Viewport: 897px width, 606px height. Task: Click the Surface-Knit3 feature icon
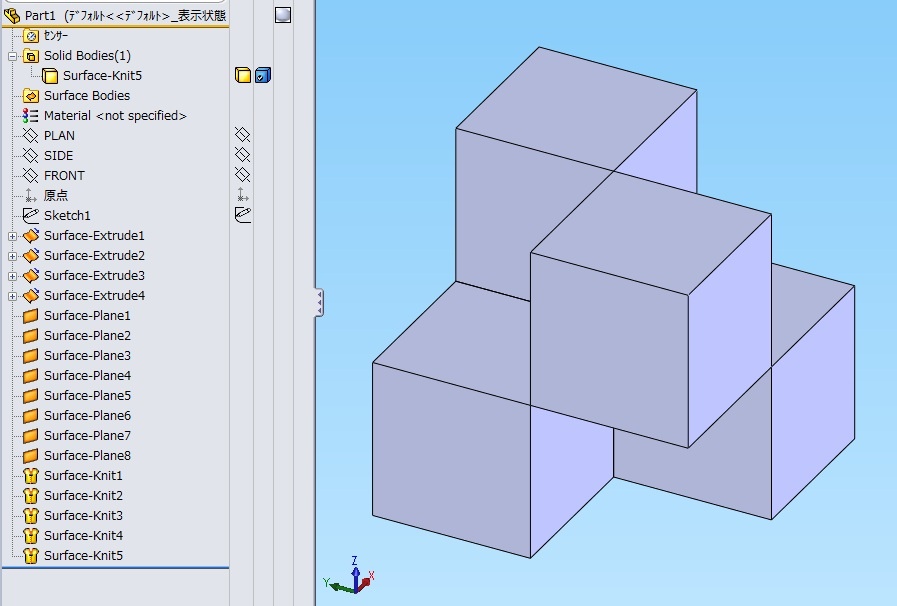31,516
